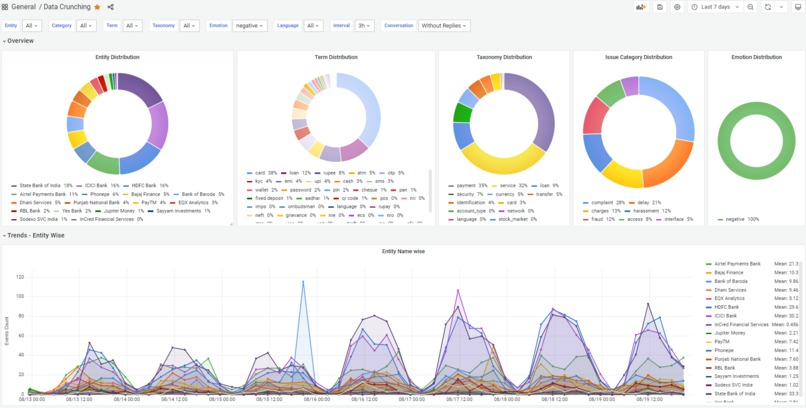Open the Last 7 days time picker

point(716,7)
